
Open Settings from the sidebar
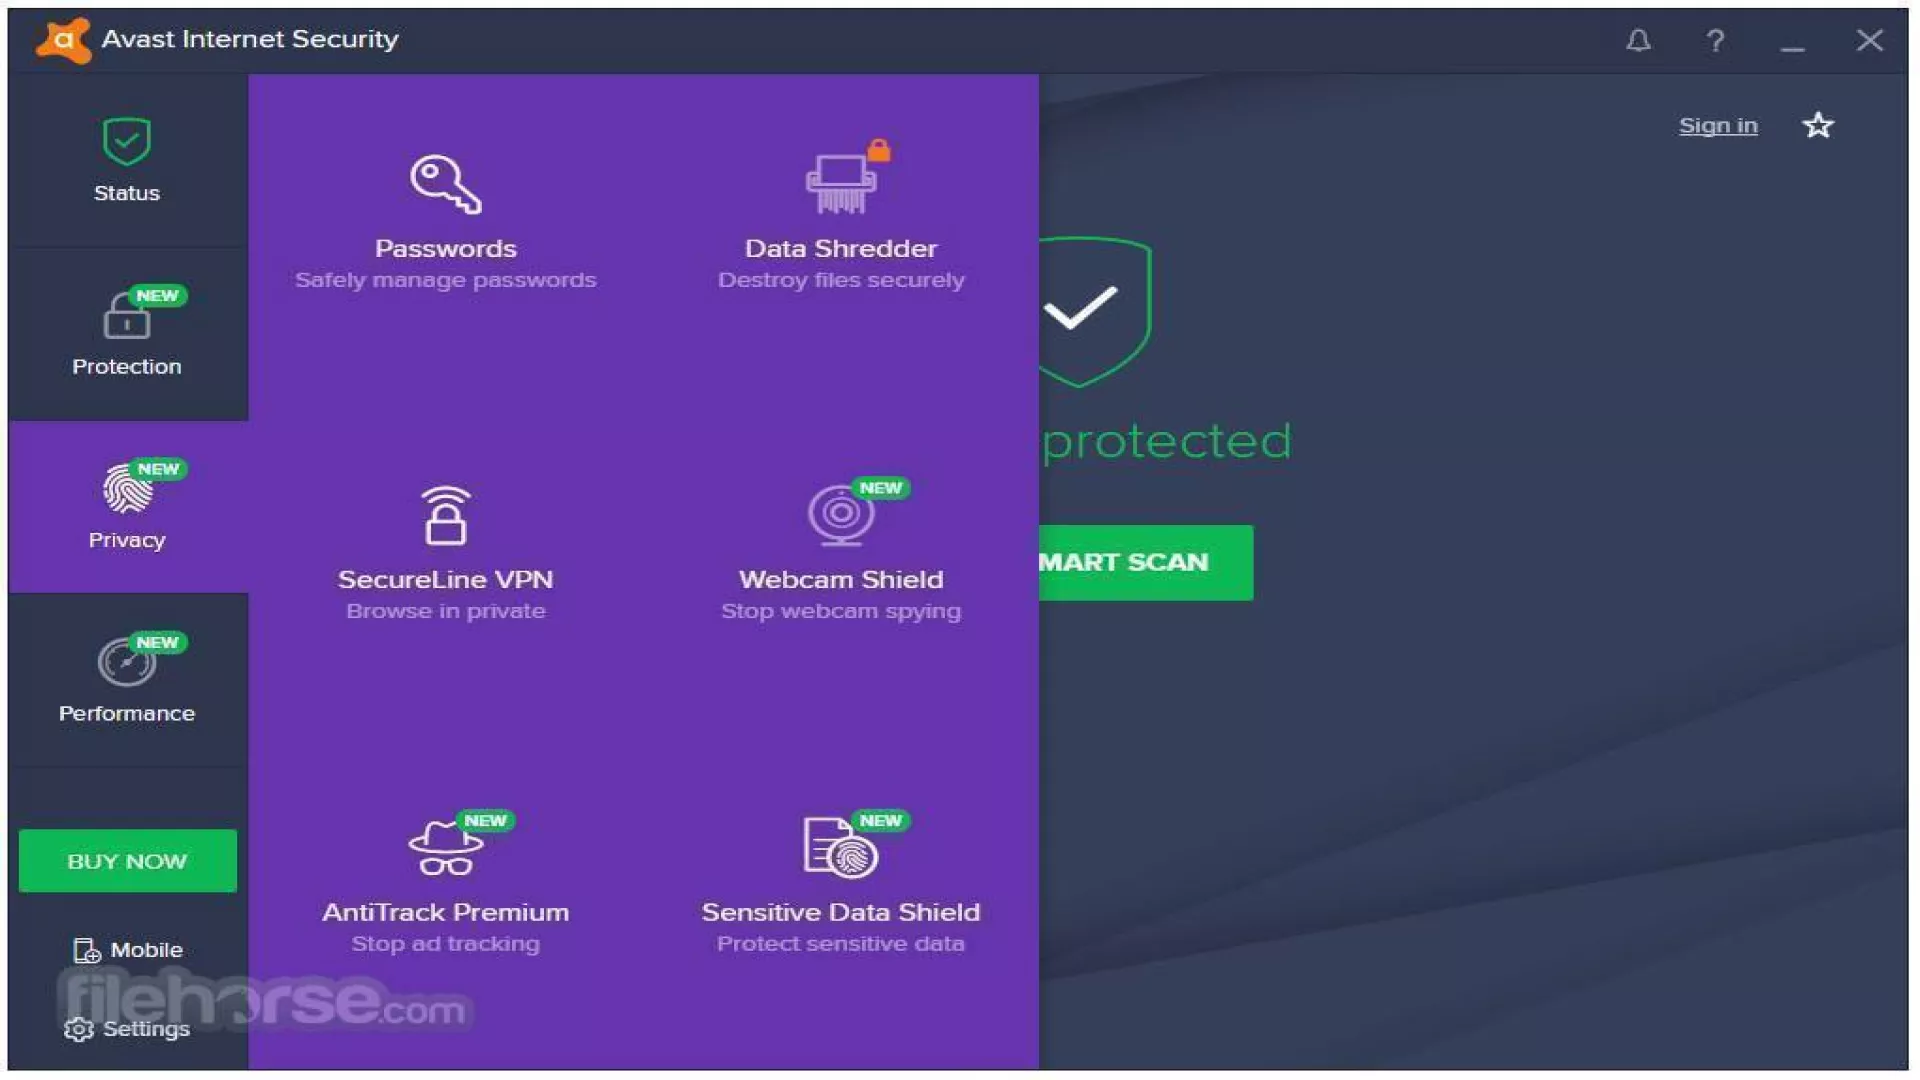[127, 1029]
